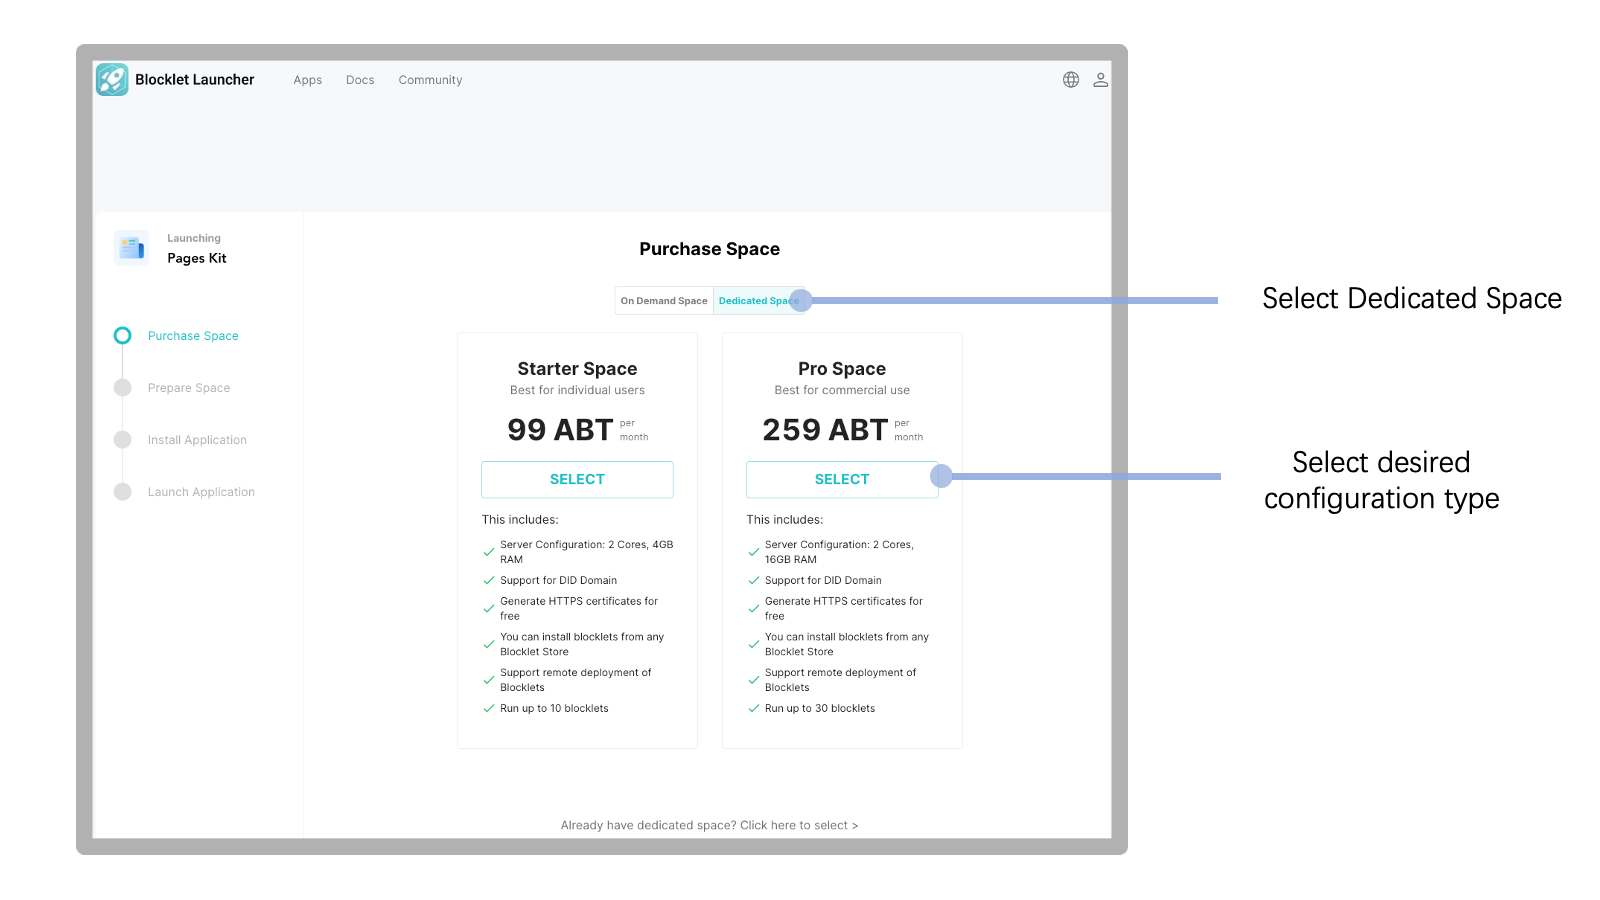The height and width of the screenshot is (900, 1600).
Task: Open the Docs menu item
Action: (x=360, y=80)
